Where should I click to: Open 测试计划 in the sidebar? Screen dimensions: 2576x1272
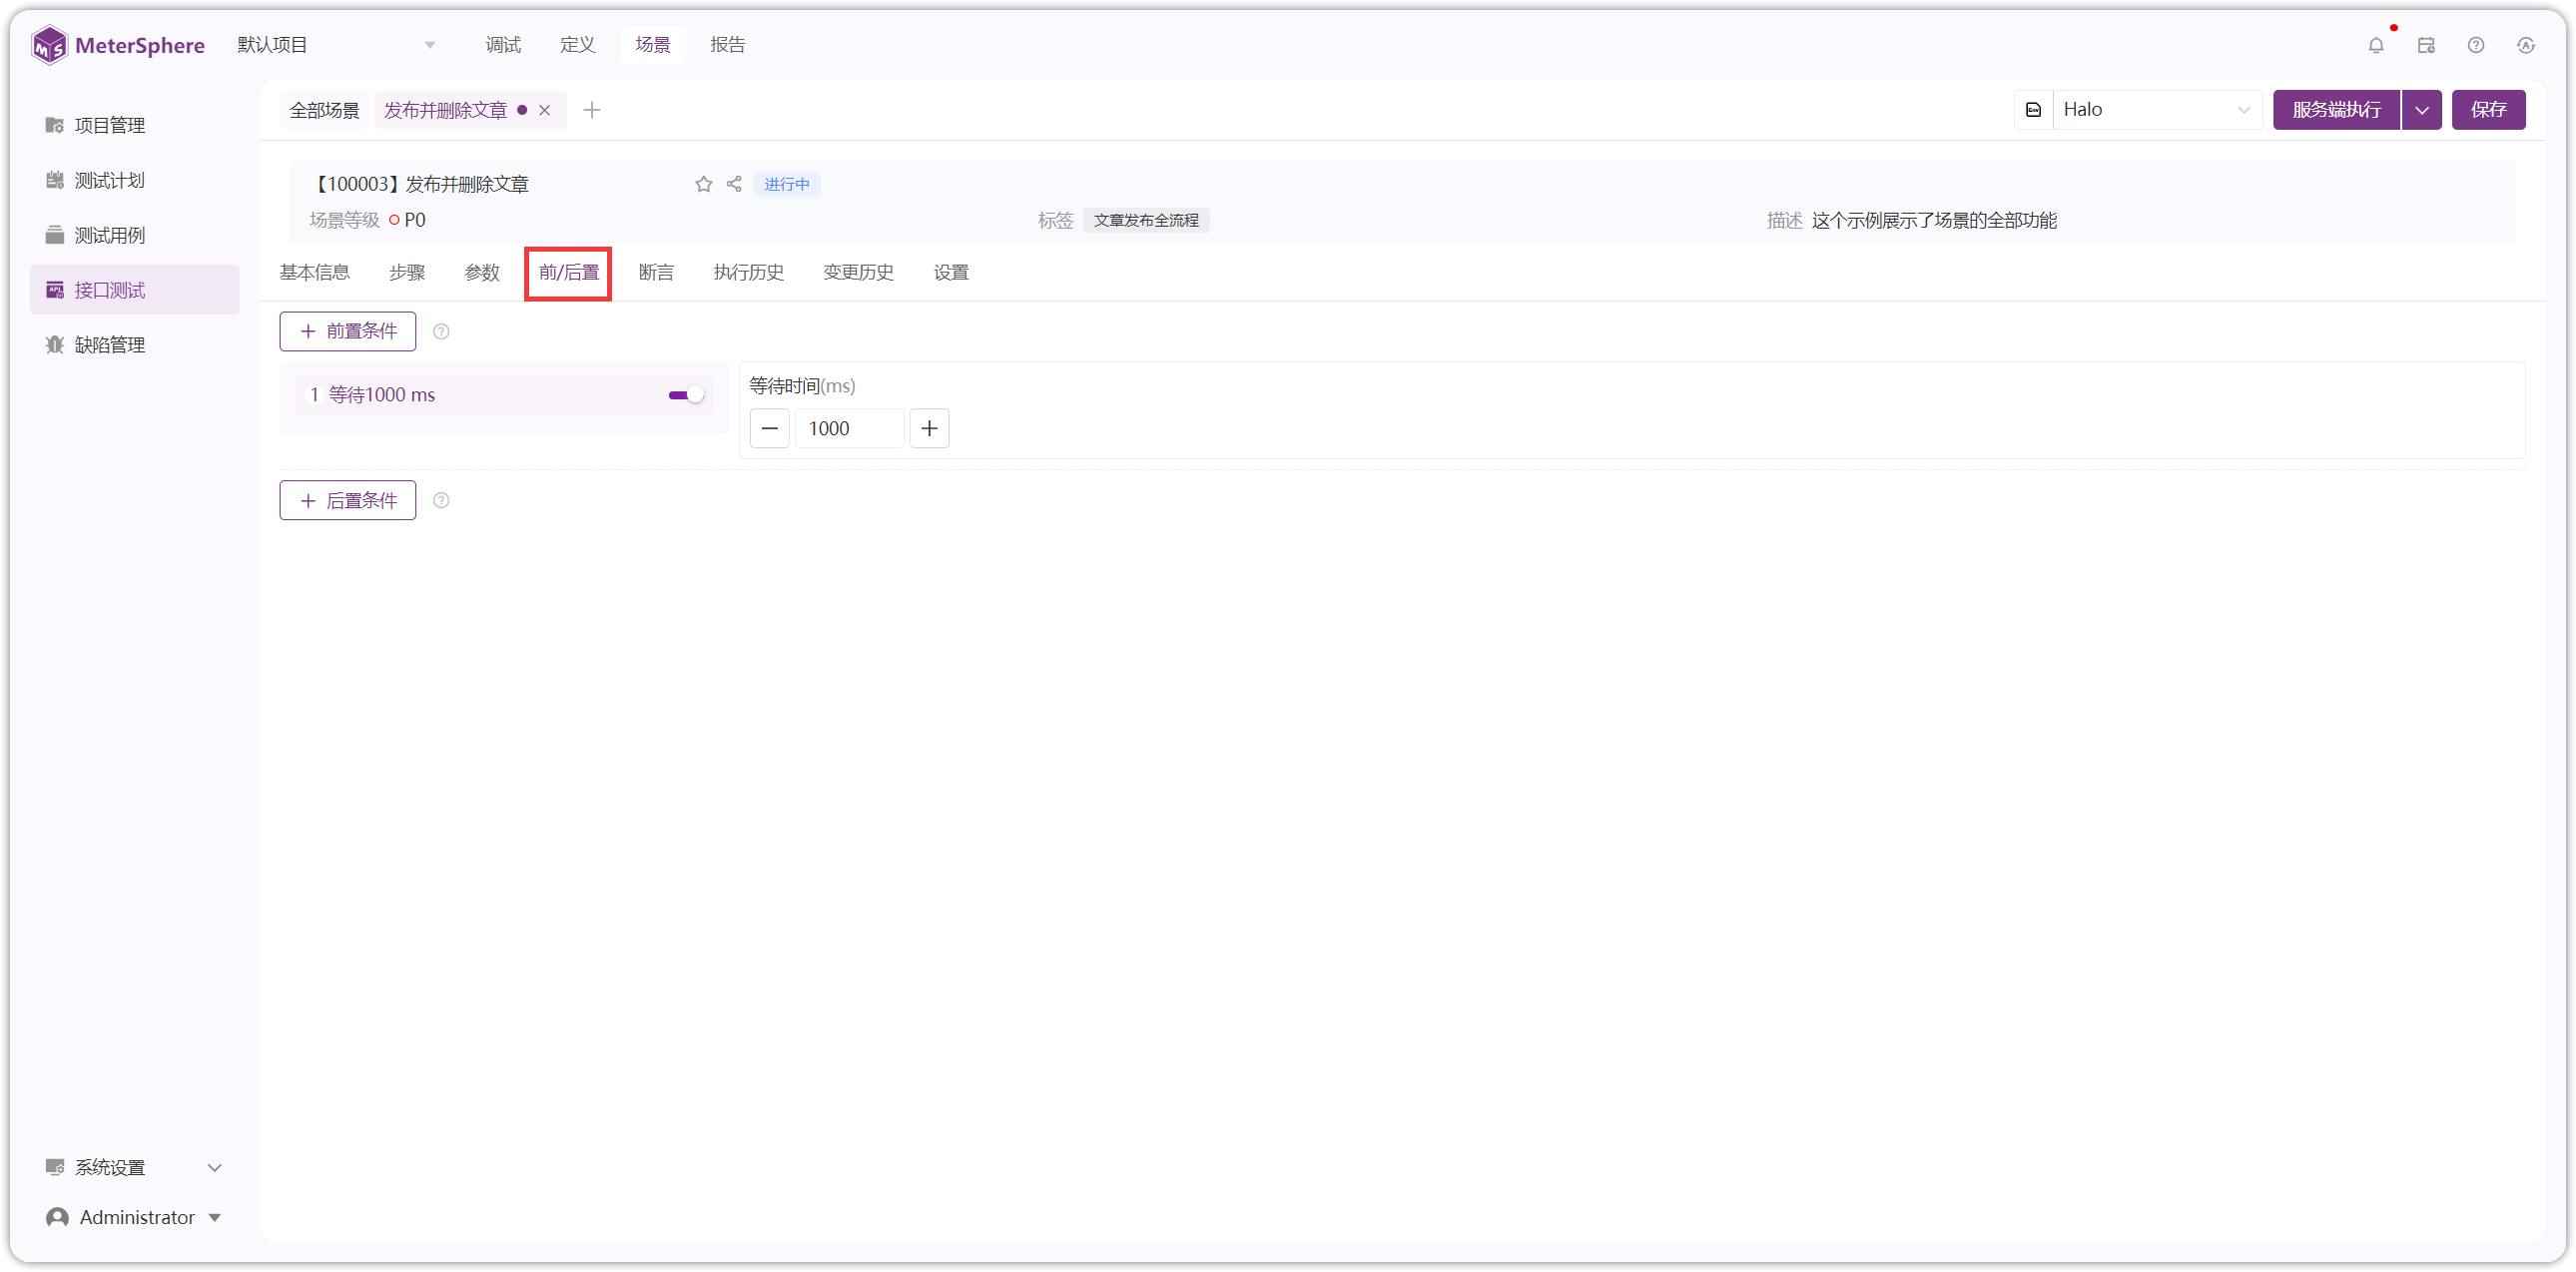[x=135, y=180]
